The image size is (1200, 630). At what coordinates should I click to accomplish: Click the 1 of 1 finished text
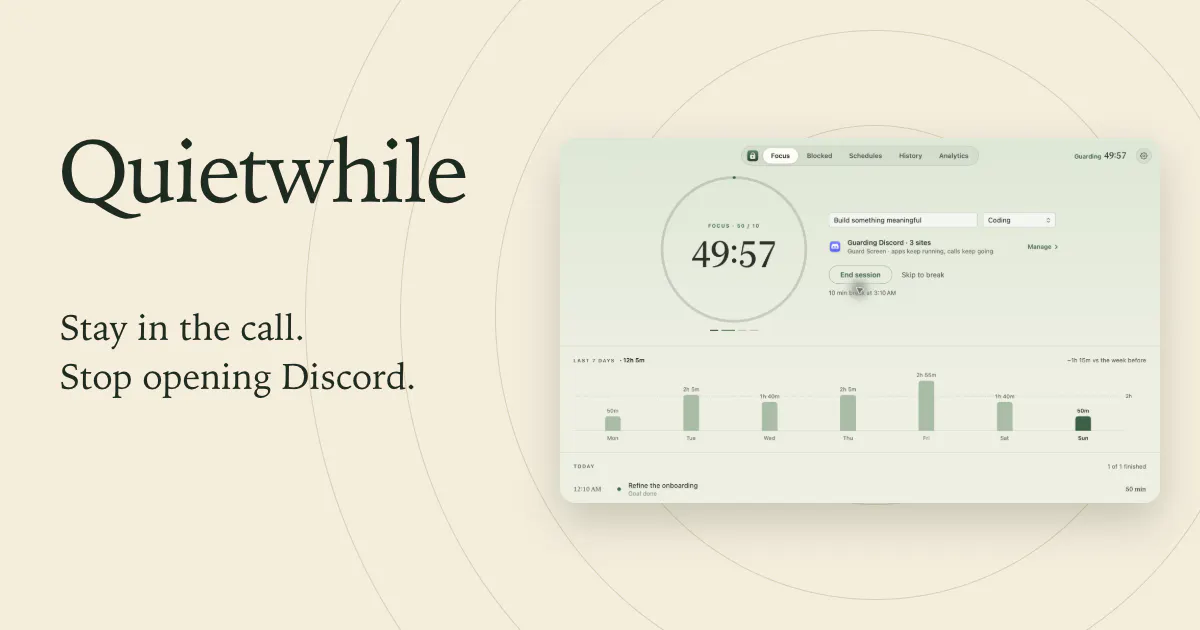[1126, 466]
